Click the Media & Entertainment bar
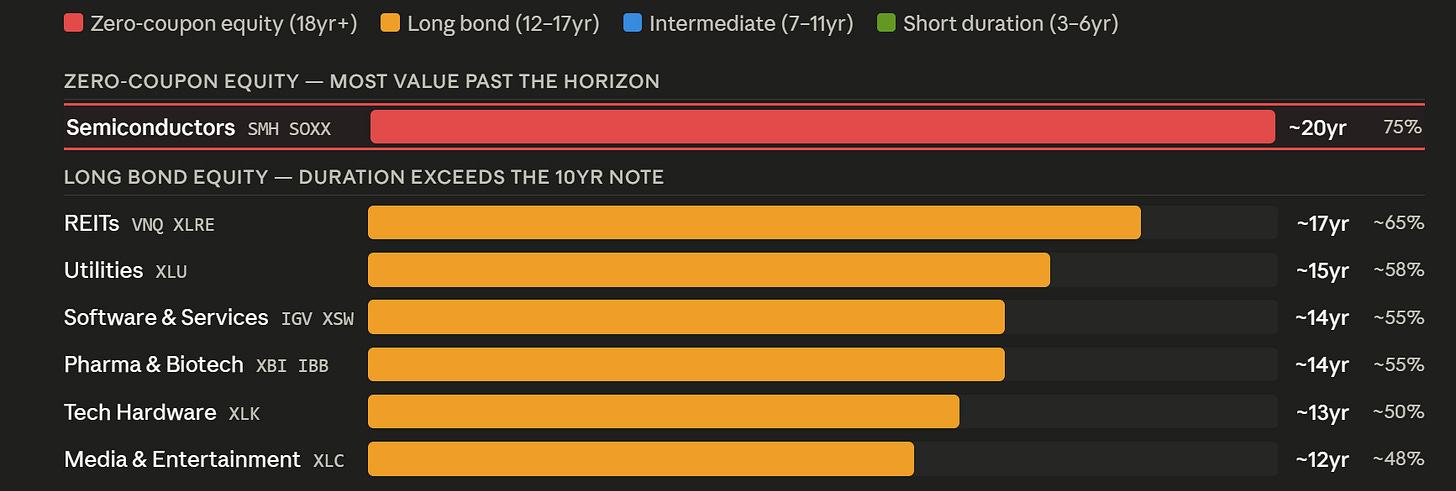1456x491 pixels. 641,459
